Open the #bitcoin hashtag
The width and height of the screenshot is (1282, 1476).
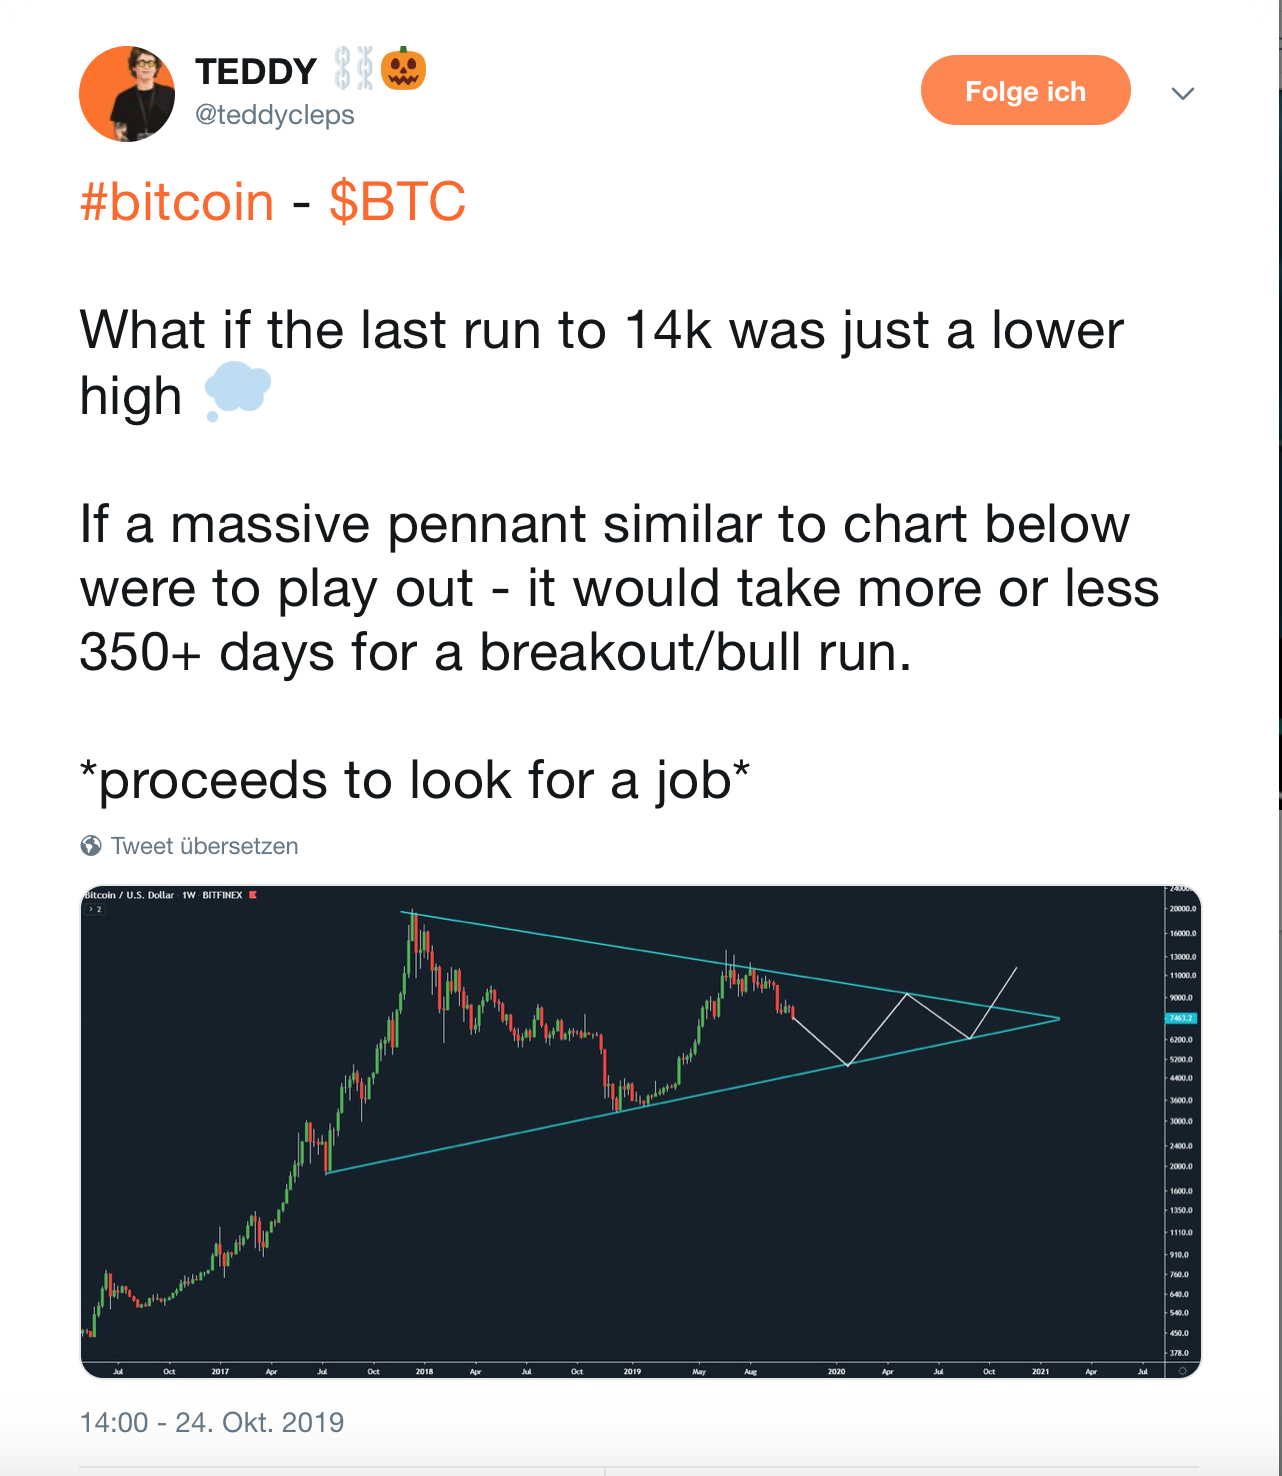(x=177, y=202)
